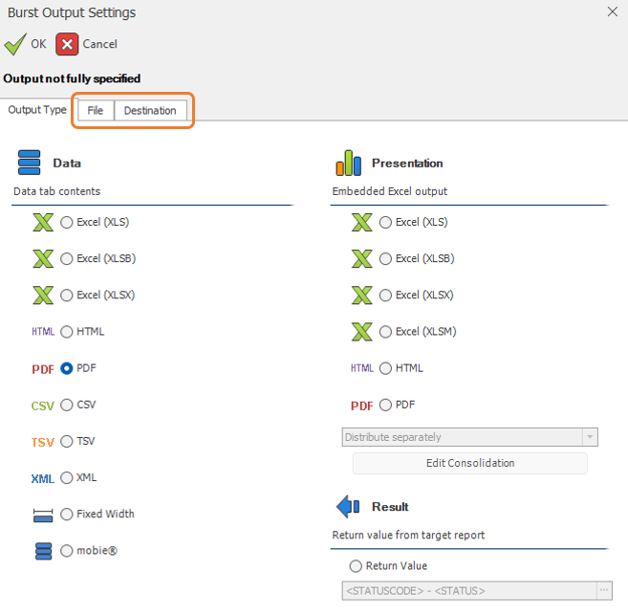Click the Presentation bar chart icon
Screen dimensions: 628x615
point(348,163)
